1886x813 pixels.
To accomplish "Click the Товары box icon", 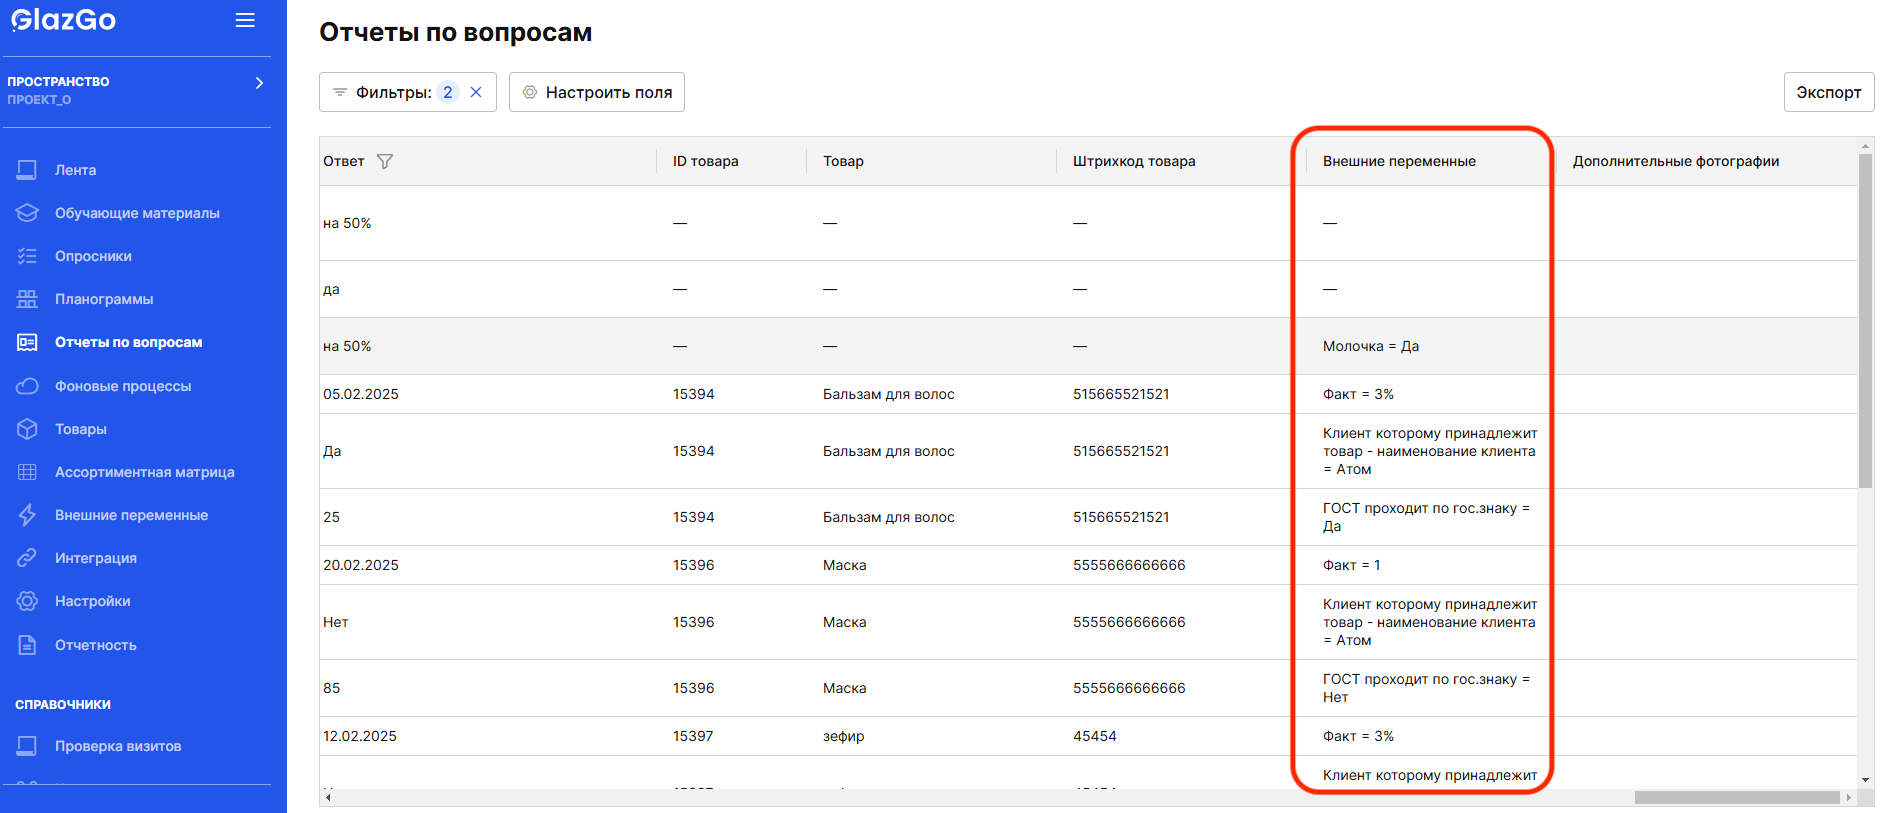I will click(x=27, y=429).
